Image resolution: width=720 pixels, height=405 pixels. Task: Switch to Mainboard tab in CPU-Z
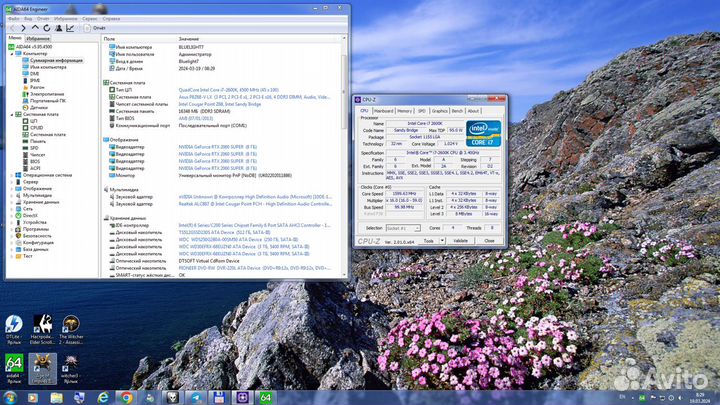[x=383, y=111]
